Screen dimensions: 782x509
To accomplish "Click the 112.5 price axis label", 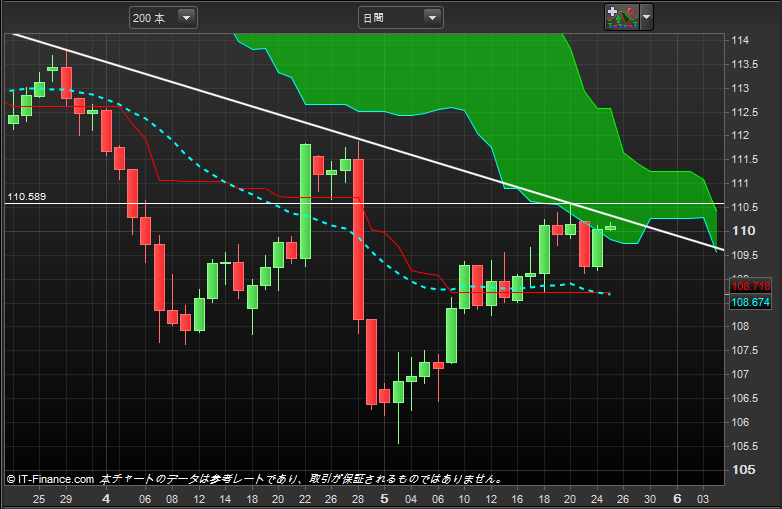I will 745,112.
